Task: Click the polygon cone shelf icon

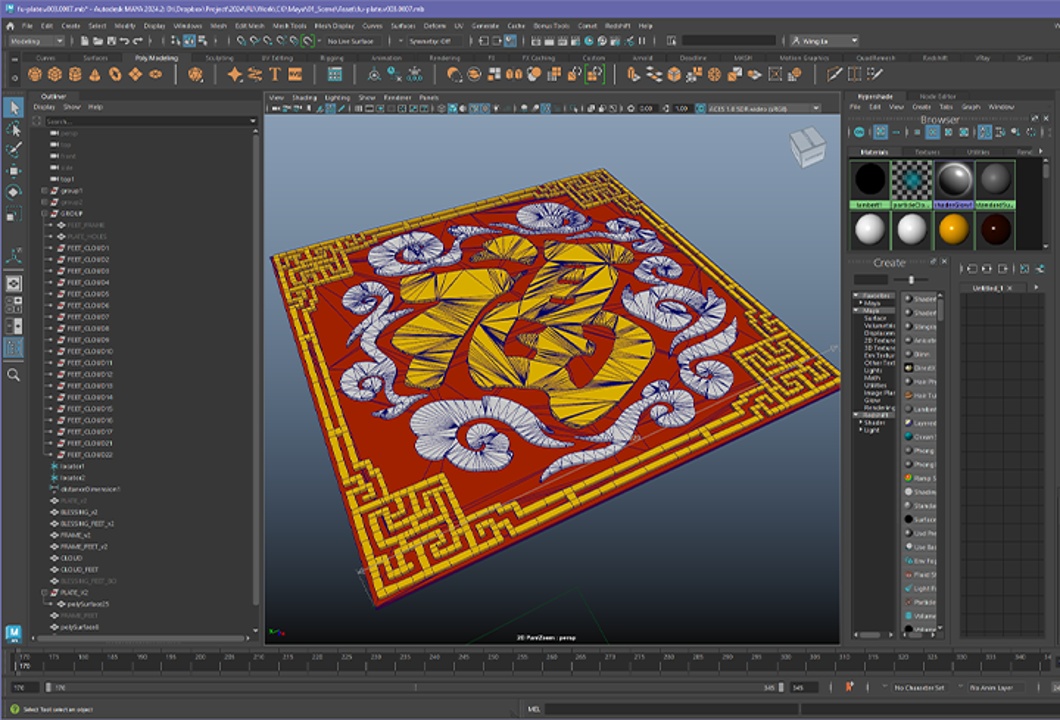Action: pyautogui.click(x=96, y=75)
